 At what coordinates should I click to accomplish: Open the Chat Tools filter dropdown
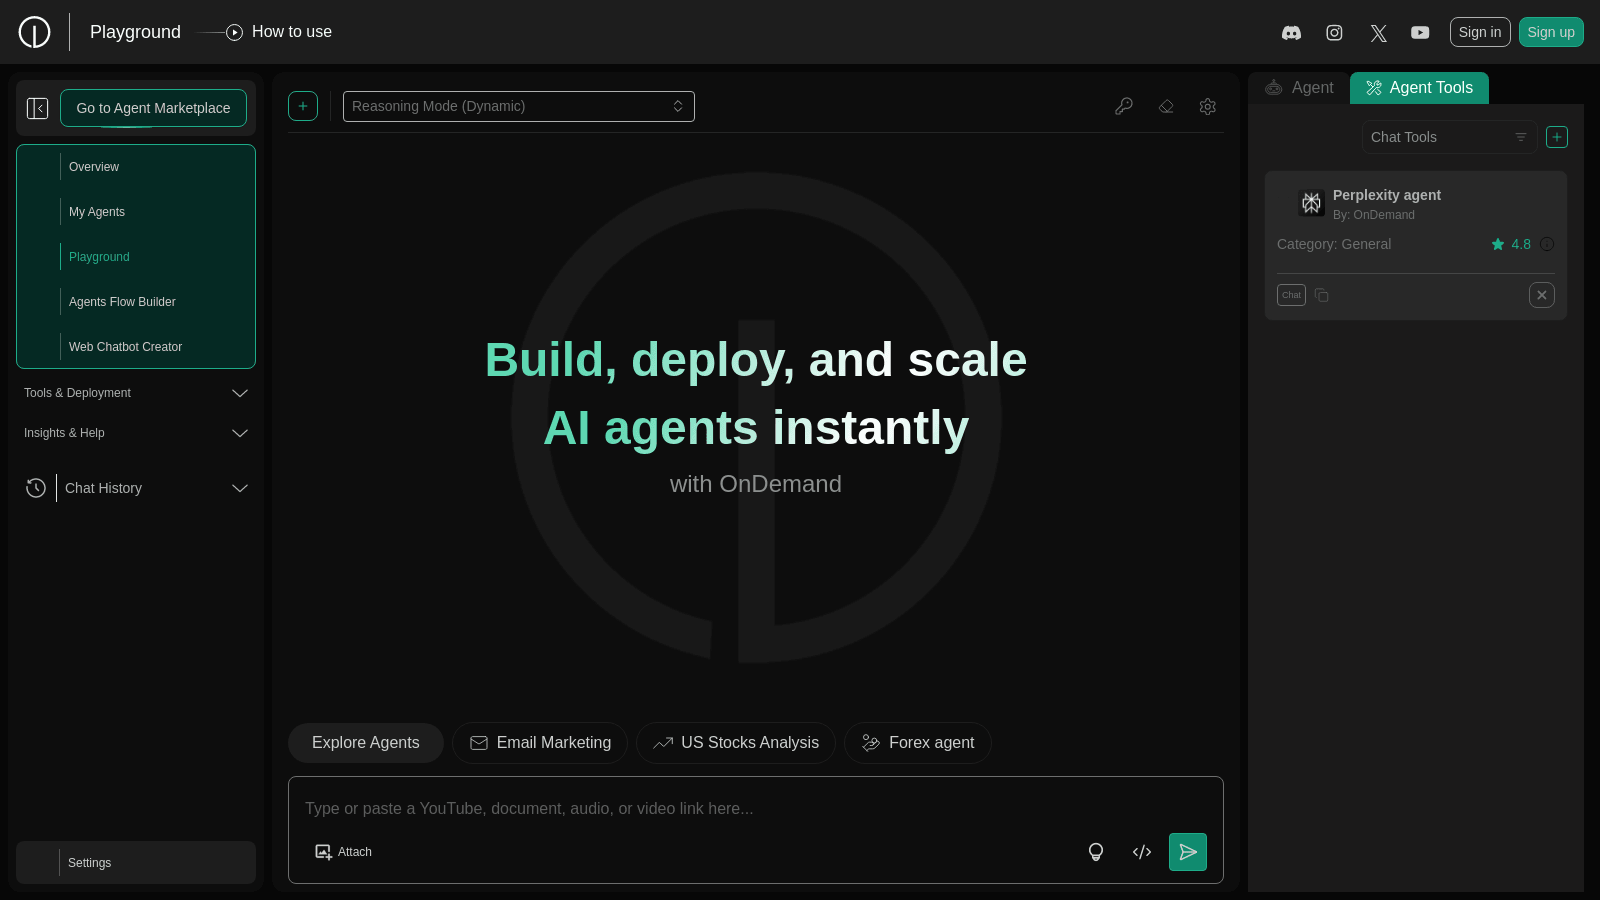(x=1449, y=137)
